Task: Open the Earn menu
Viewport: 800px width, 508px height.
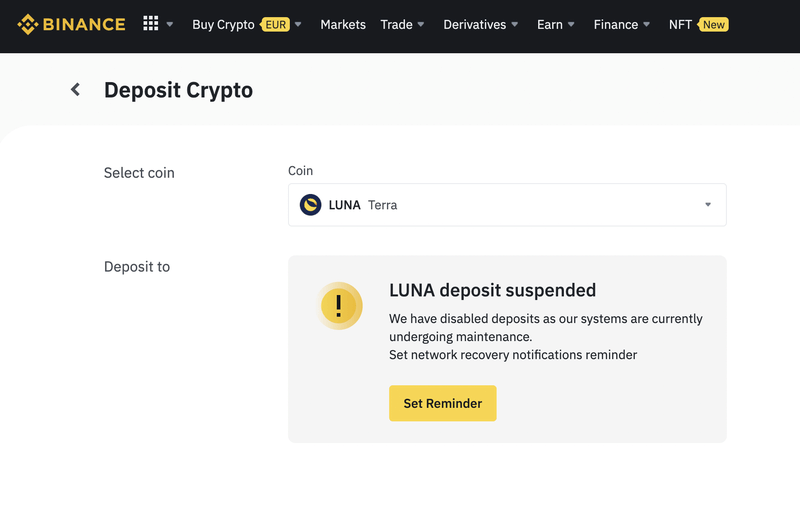Action: (549, 24)
